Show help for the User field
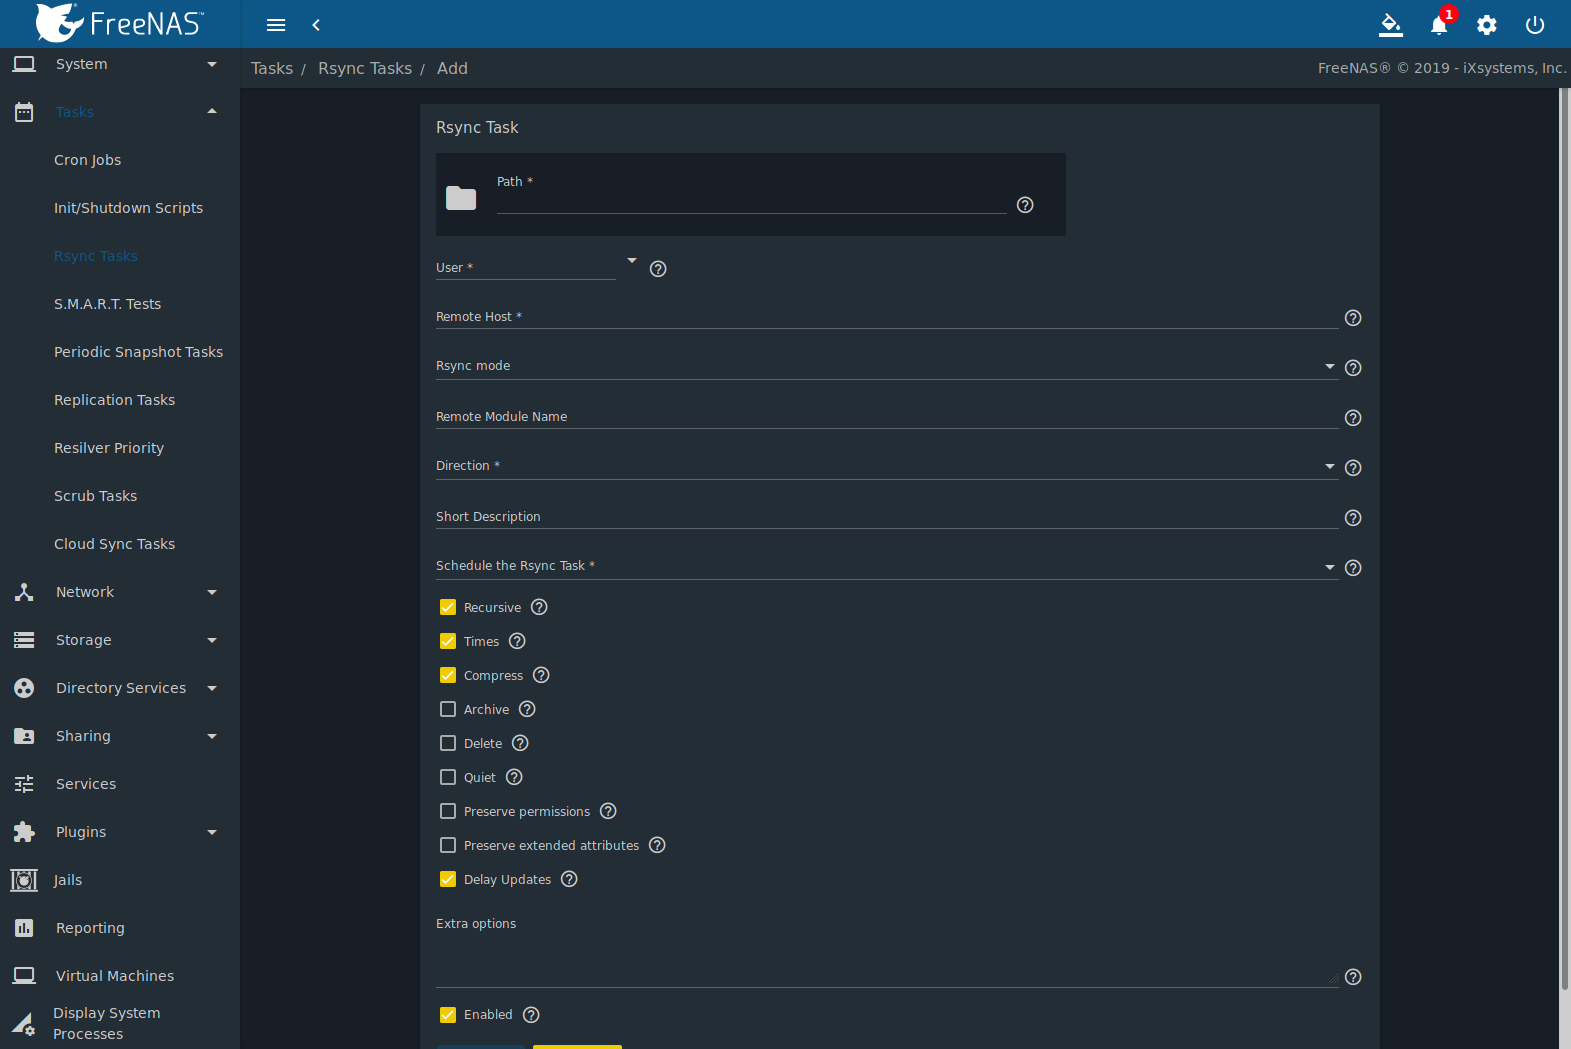Viewport: 1571px width, 1049px height. pos(658,269)
